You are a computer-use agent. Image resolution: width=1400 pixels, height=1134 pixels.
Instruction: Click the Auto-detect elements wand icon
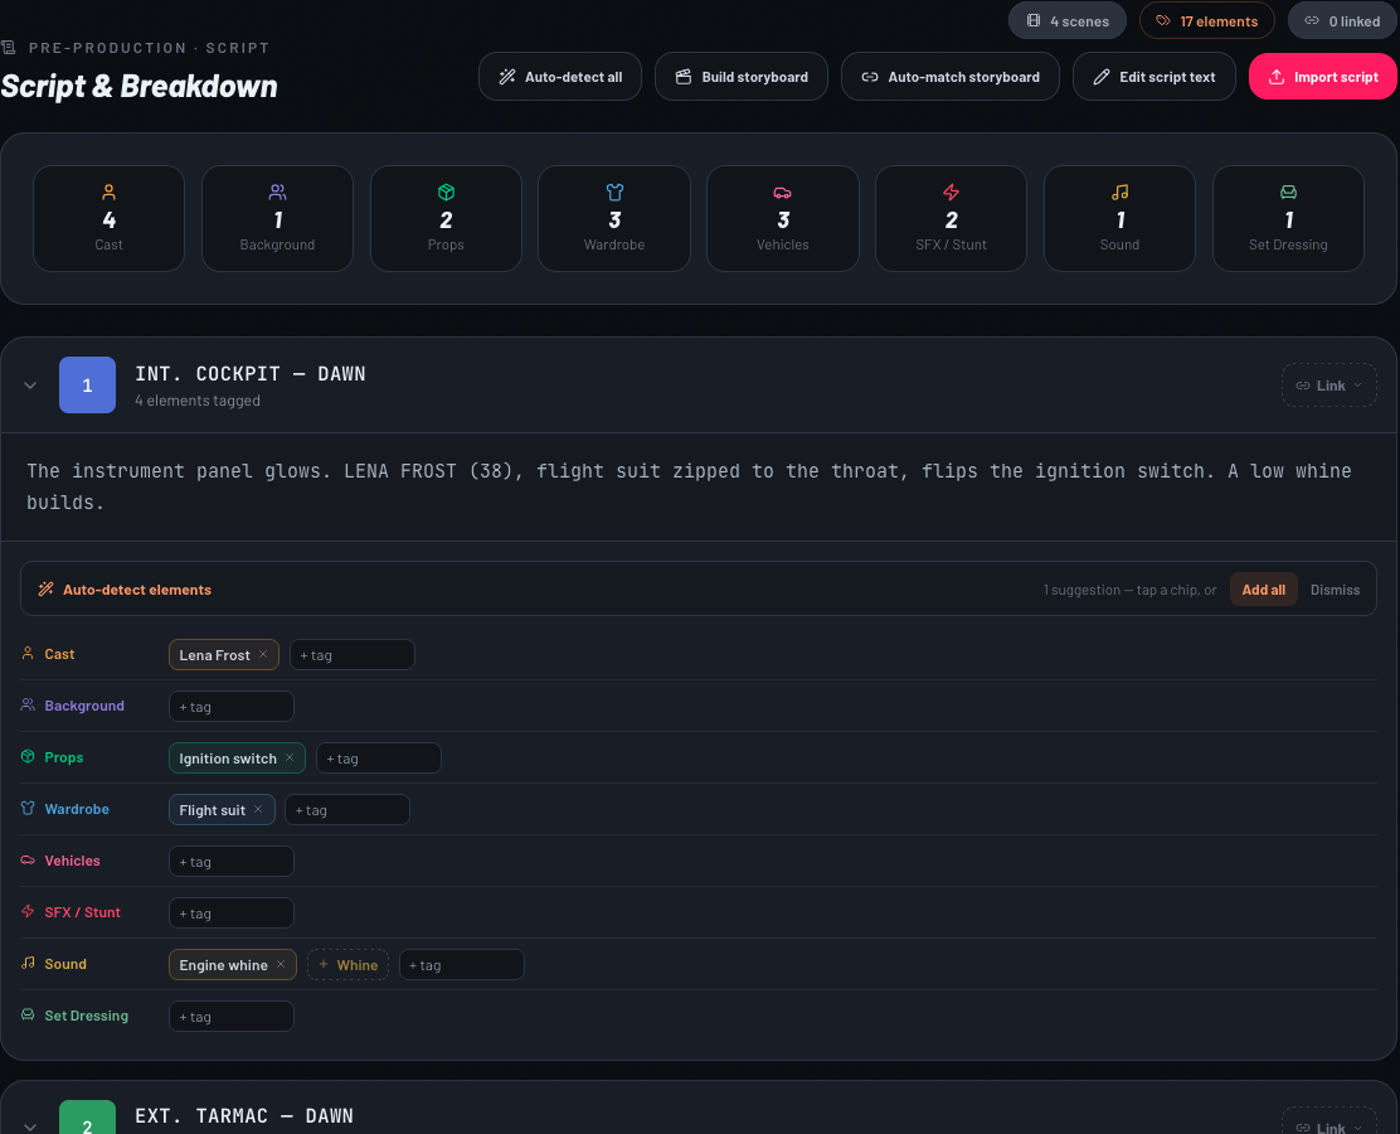coord(46,589)
